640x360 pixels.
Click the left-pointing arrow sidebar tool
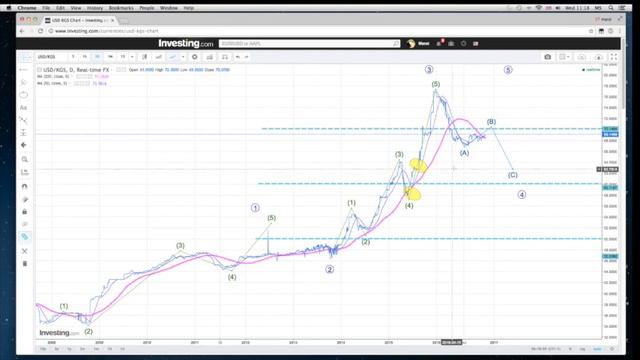pos(24,145)
